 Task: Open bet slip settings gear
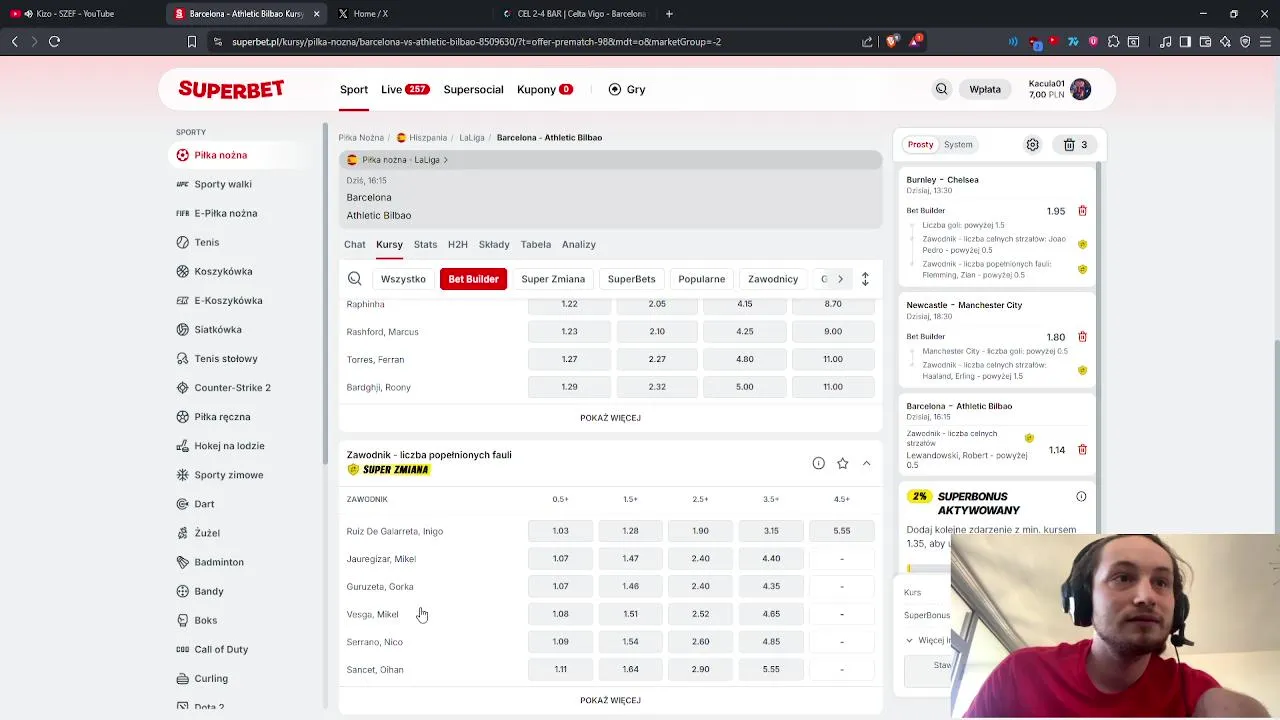tap(1032, 144)
